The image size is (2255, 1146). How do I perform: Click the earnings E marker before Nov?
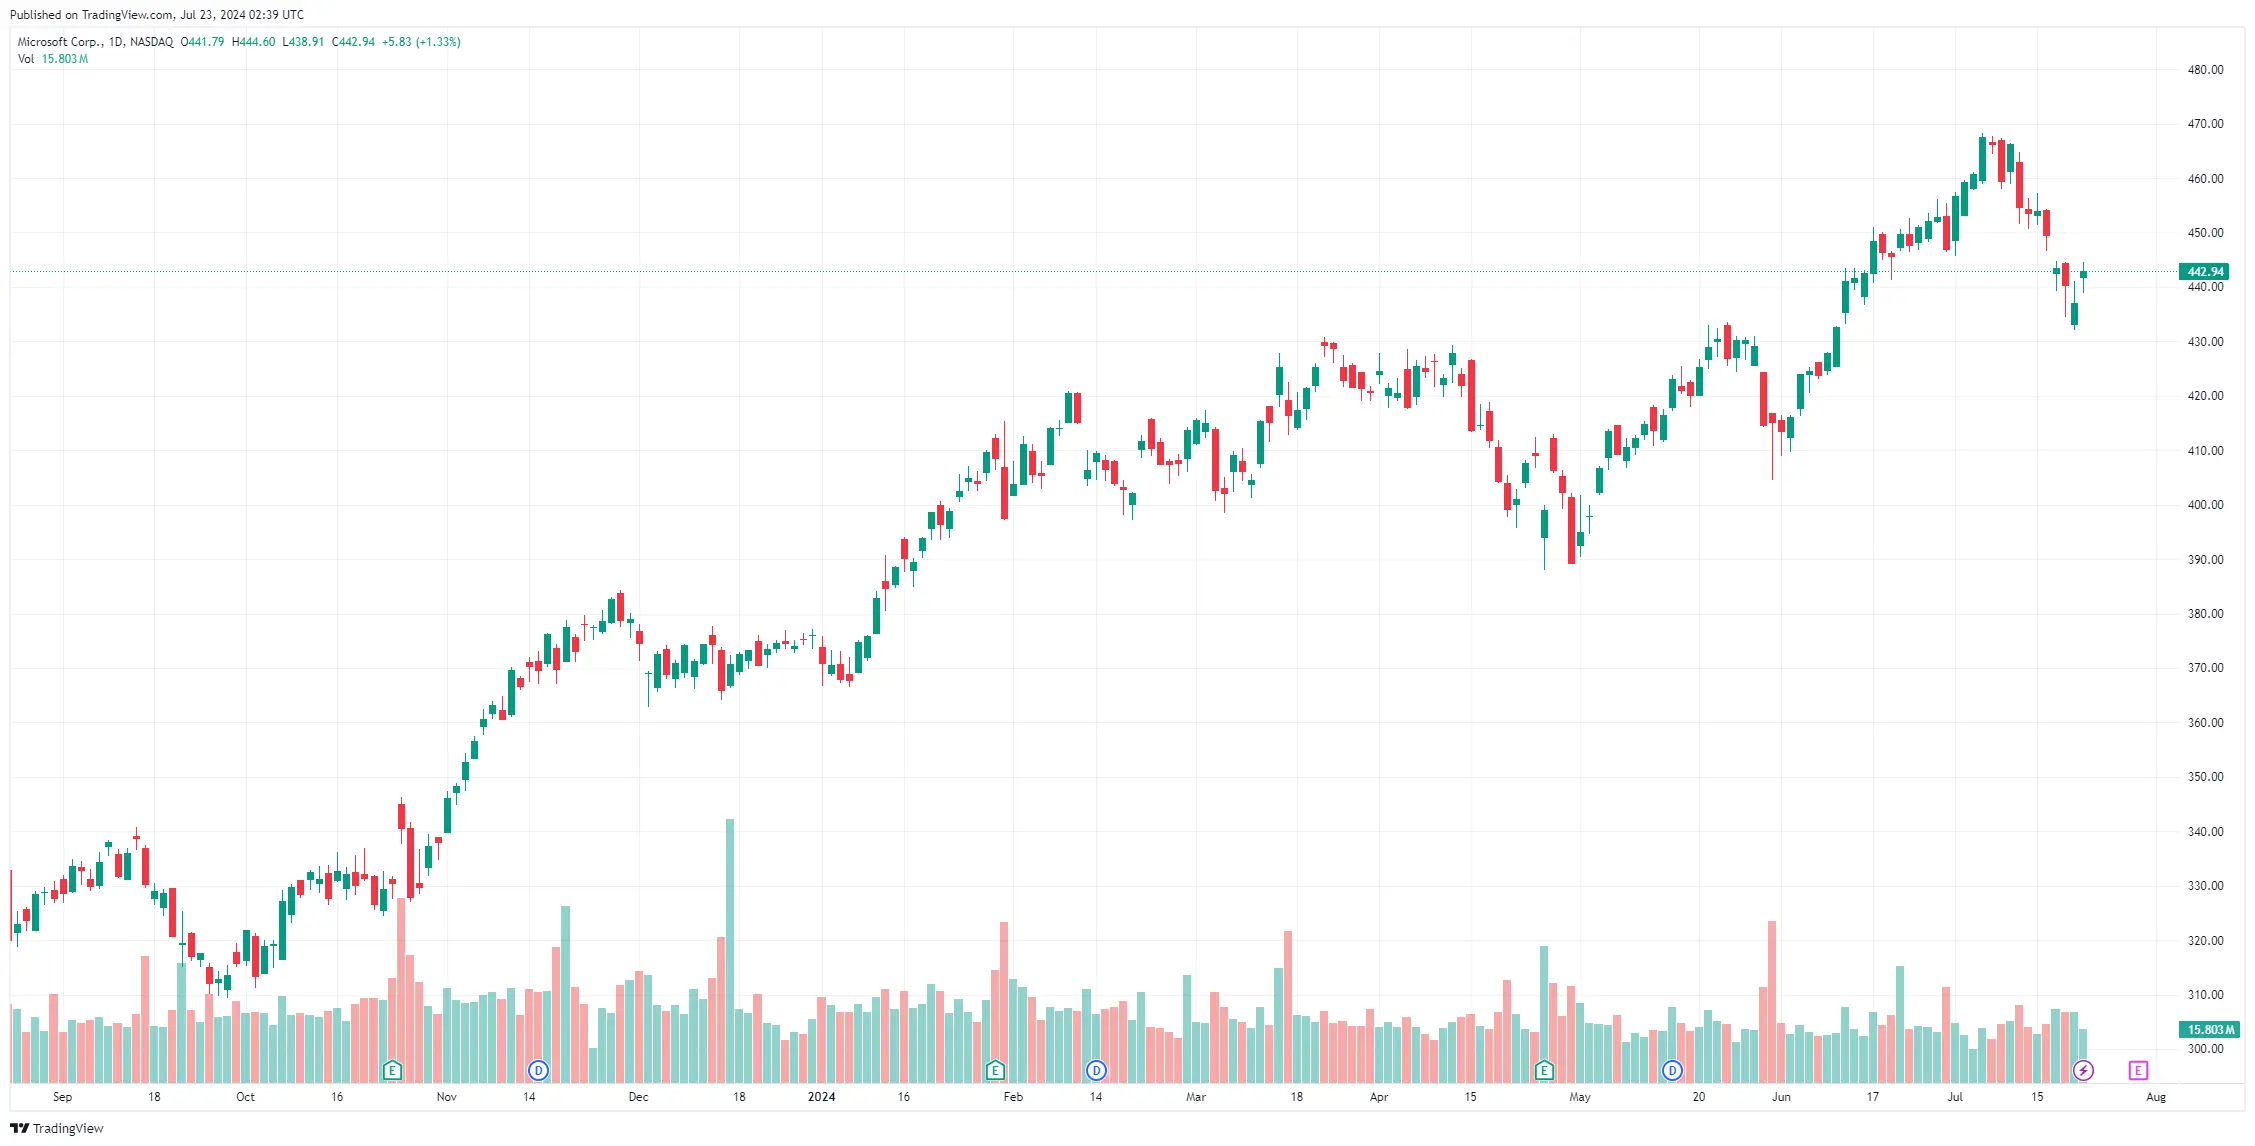392,1070
